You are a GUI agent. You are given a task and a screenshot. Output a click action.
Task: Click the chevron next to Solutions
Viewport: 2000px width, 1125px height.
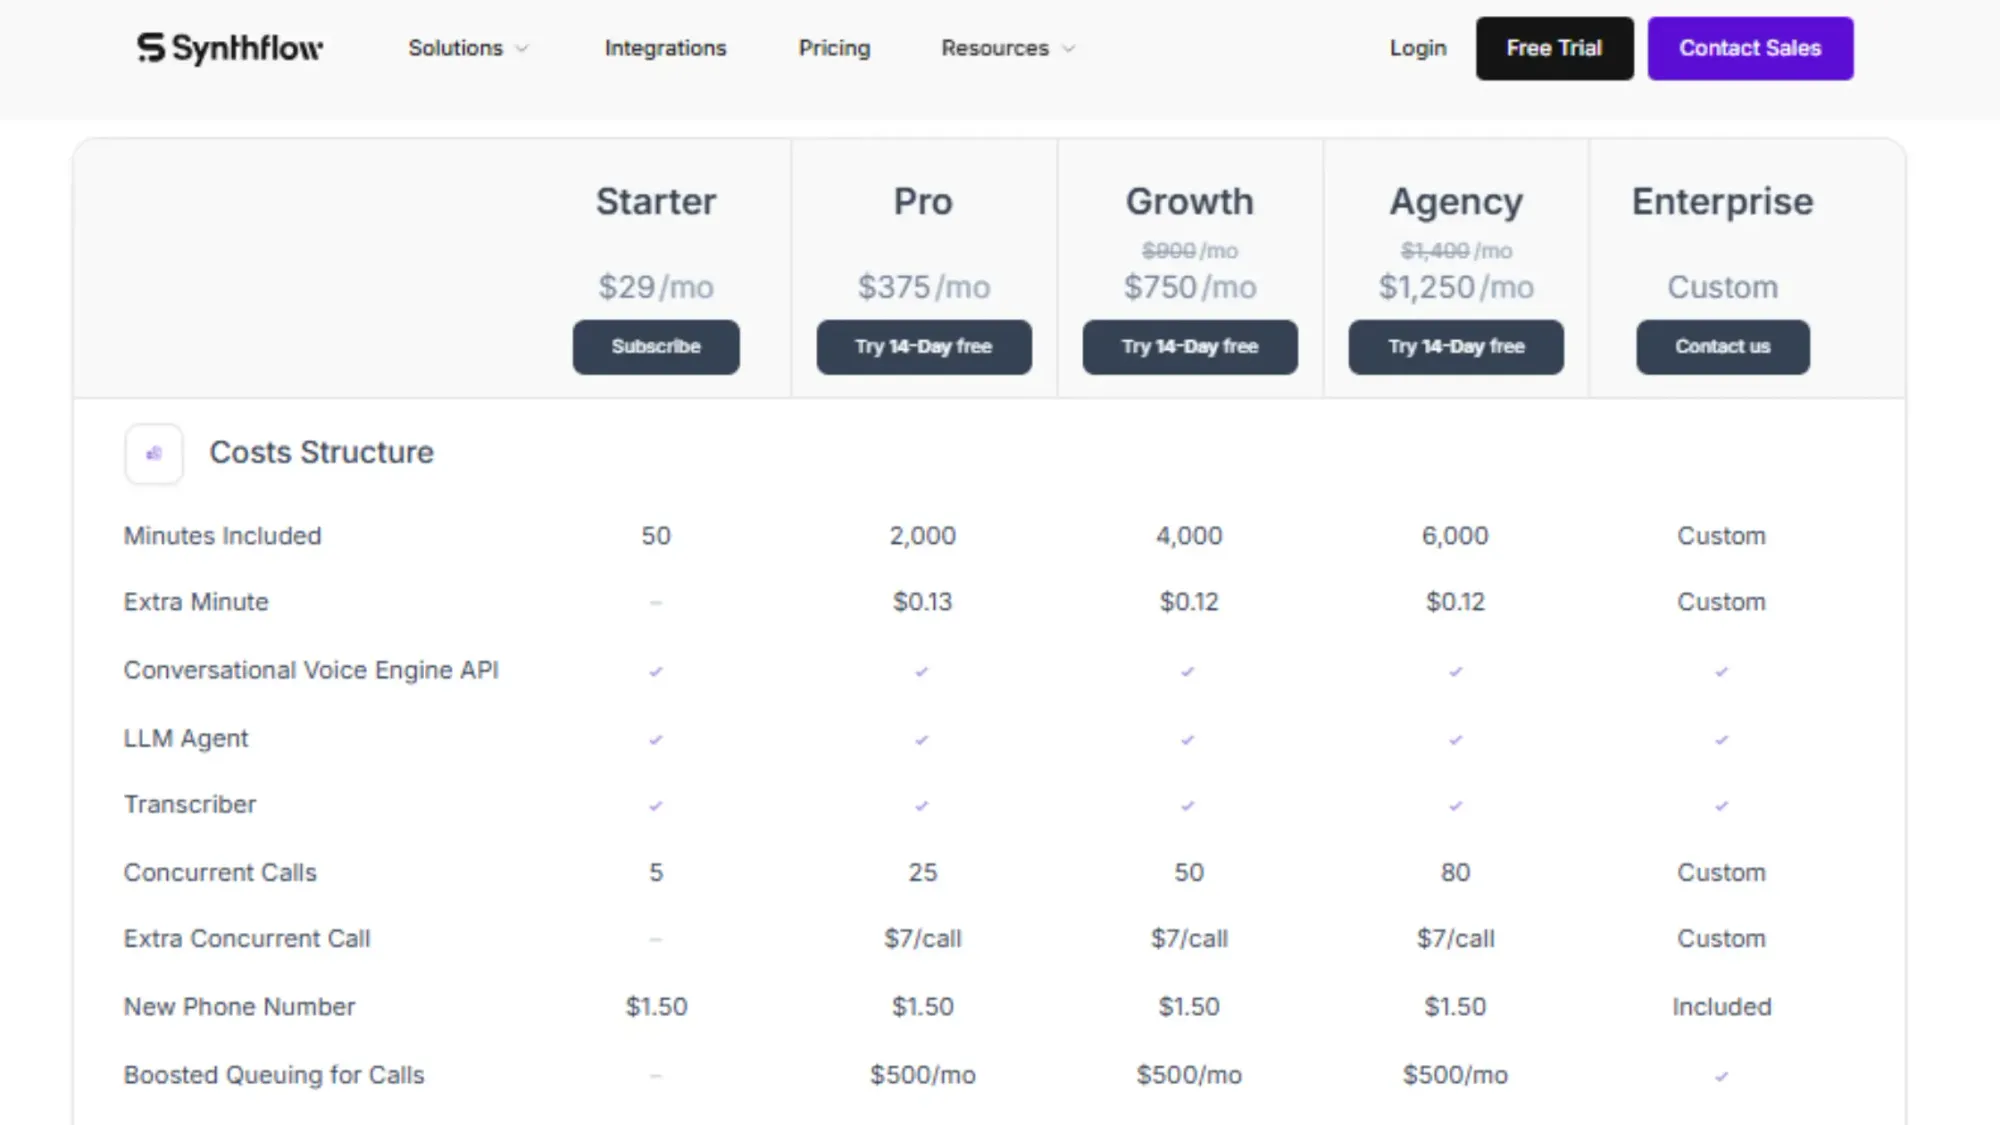[x=522, y=48]
